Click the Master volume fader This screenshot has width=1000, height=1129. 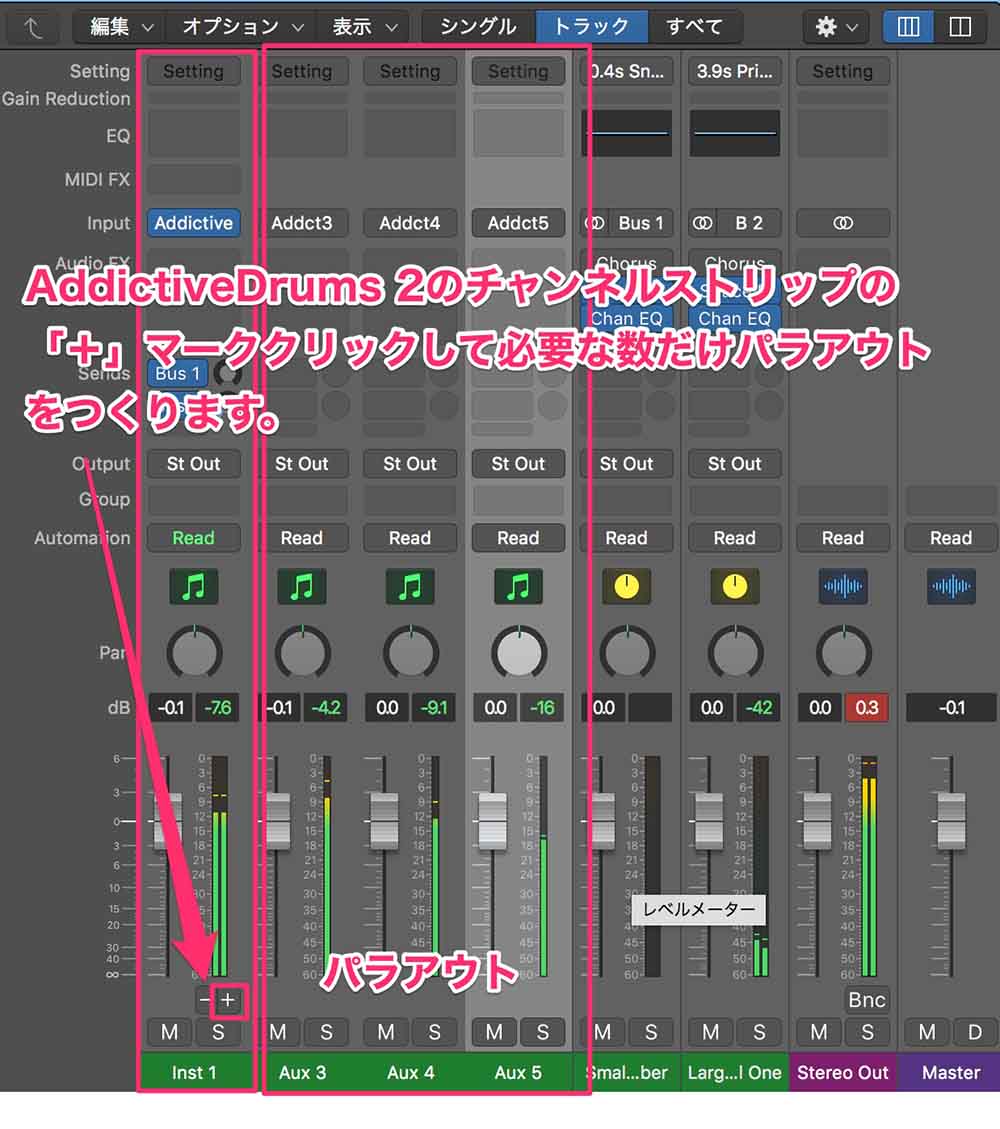[x=951, y=820]
